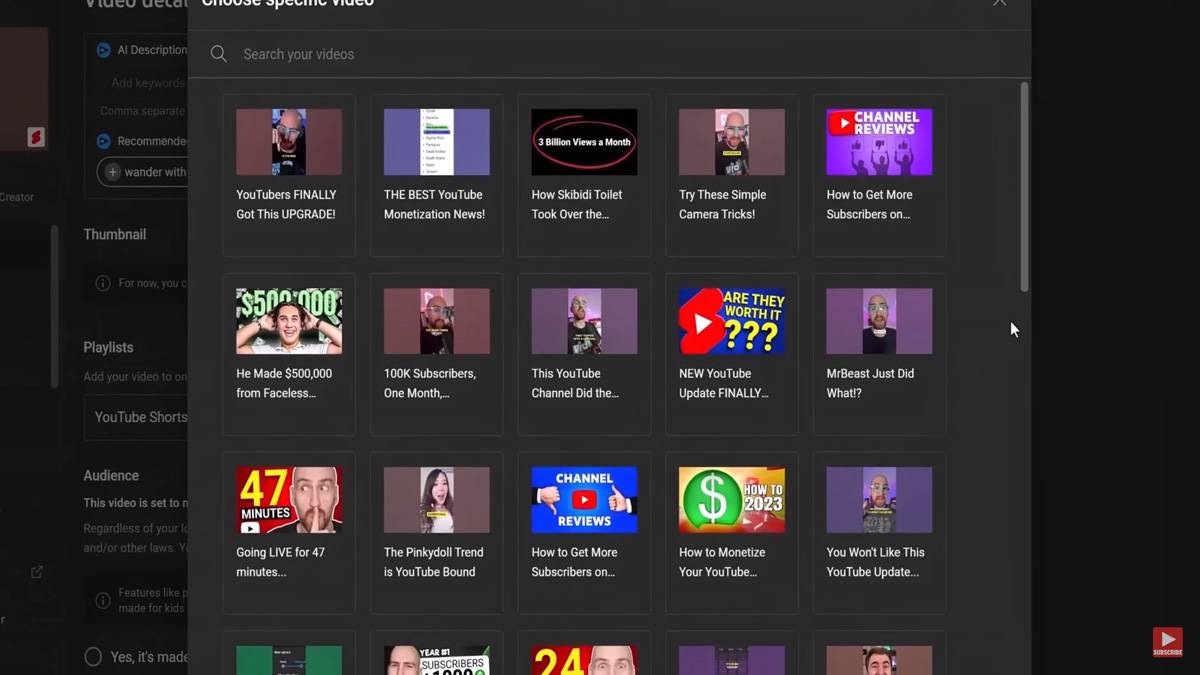The image size is (1200, 675).
Task: Click the Thumbnail info icon in background
Action: [x=103, y=283]
